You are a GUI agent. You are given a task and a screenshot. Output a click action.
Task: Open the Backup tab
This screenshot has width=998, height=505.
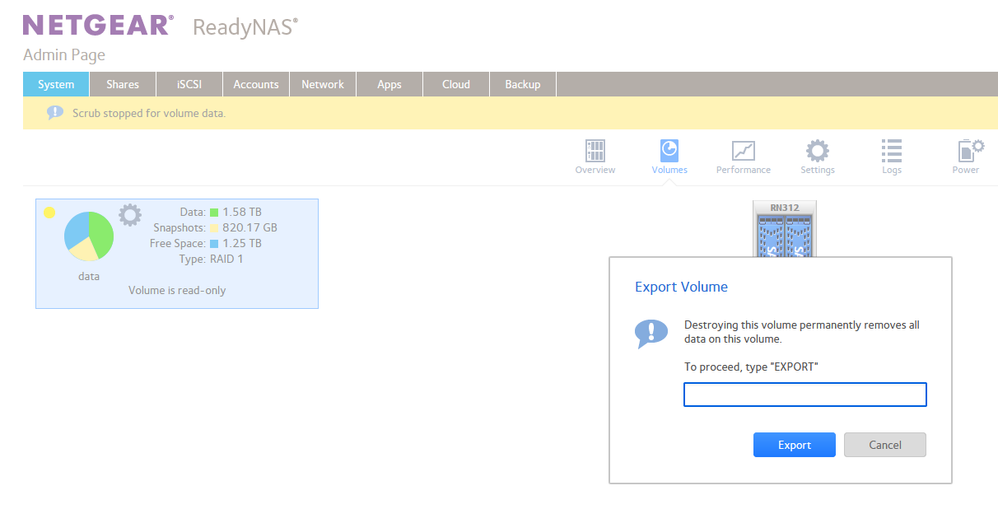pyautogui.click(x=522, y=85)
